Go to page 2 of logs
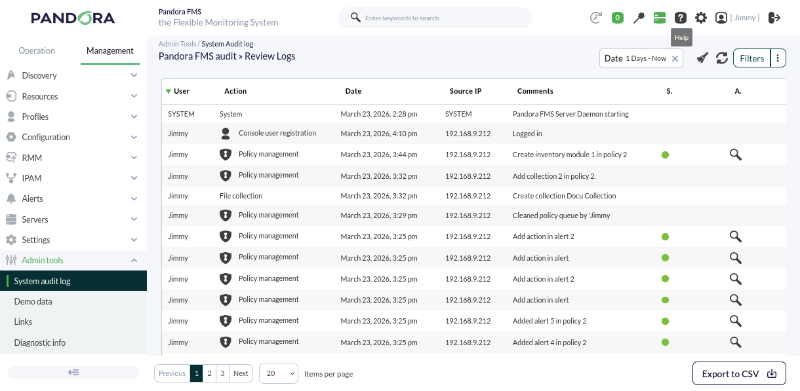This screenshot has width=800, height=391. point(209,374)
